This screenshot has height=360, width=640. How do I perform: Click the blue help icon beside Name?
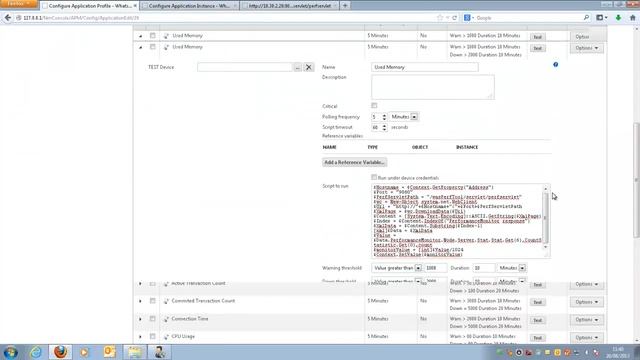pyautogui.click(x=556, y=64)
